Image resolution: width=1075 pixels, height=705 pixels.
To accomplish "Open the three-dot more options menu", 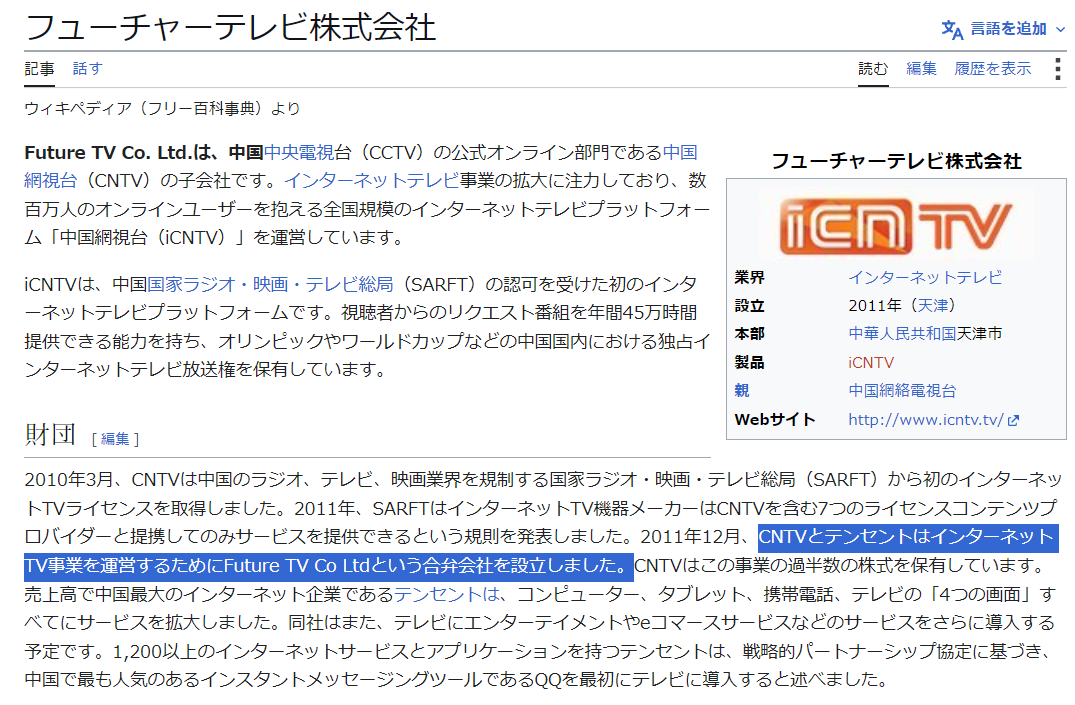I will coord(1058,69).
